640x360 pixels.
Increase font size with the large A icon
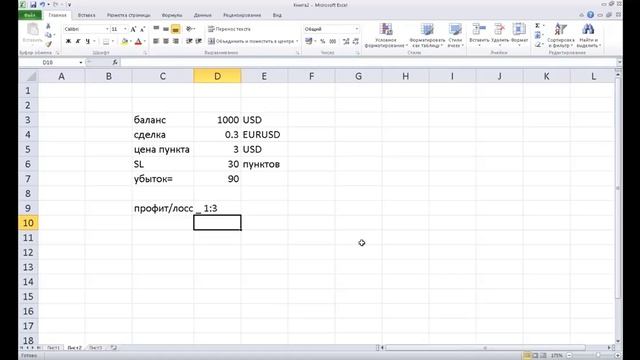click(x=133, y=29)
